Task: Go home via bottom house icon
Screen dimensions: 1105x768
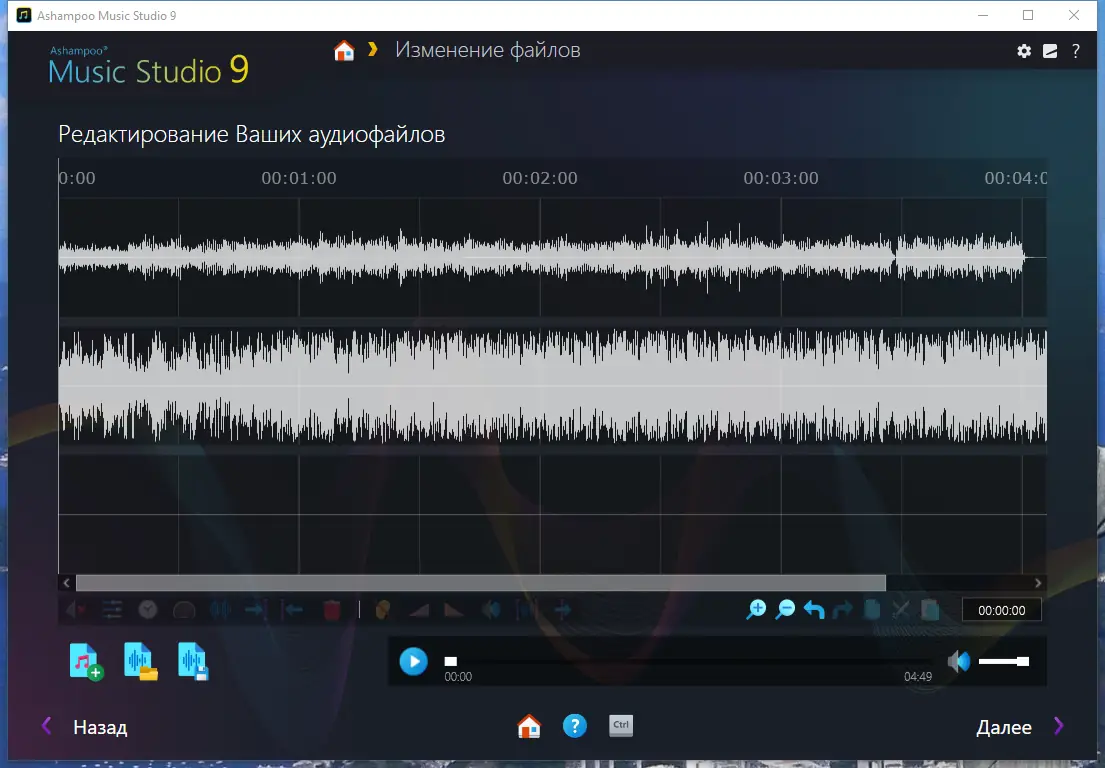Action: click(x=529, y=726)
